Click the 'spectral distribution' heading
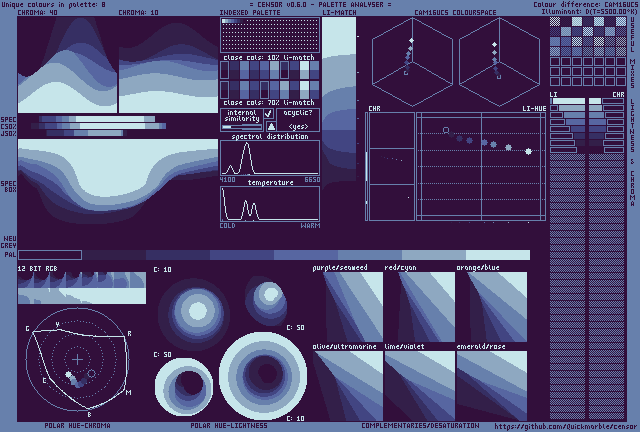This screenshot has height=432, width=640. pos(270,136)
